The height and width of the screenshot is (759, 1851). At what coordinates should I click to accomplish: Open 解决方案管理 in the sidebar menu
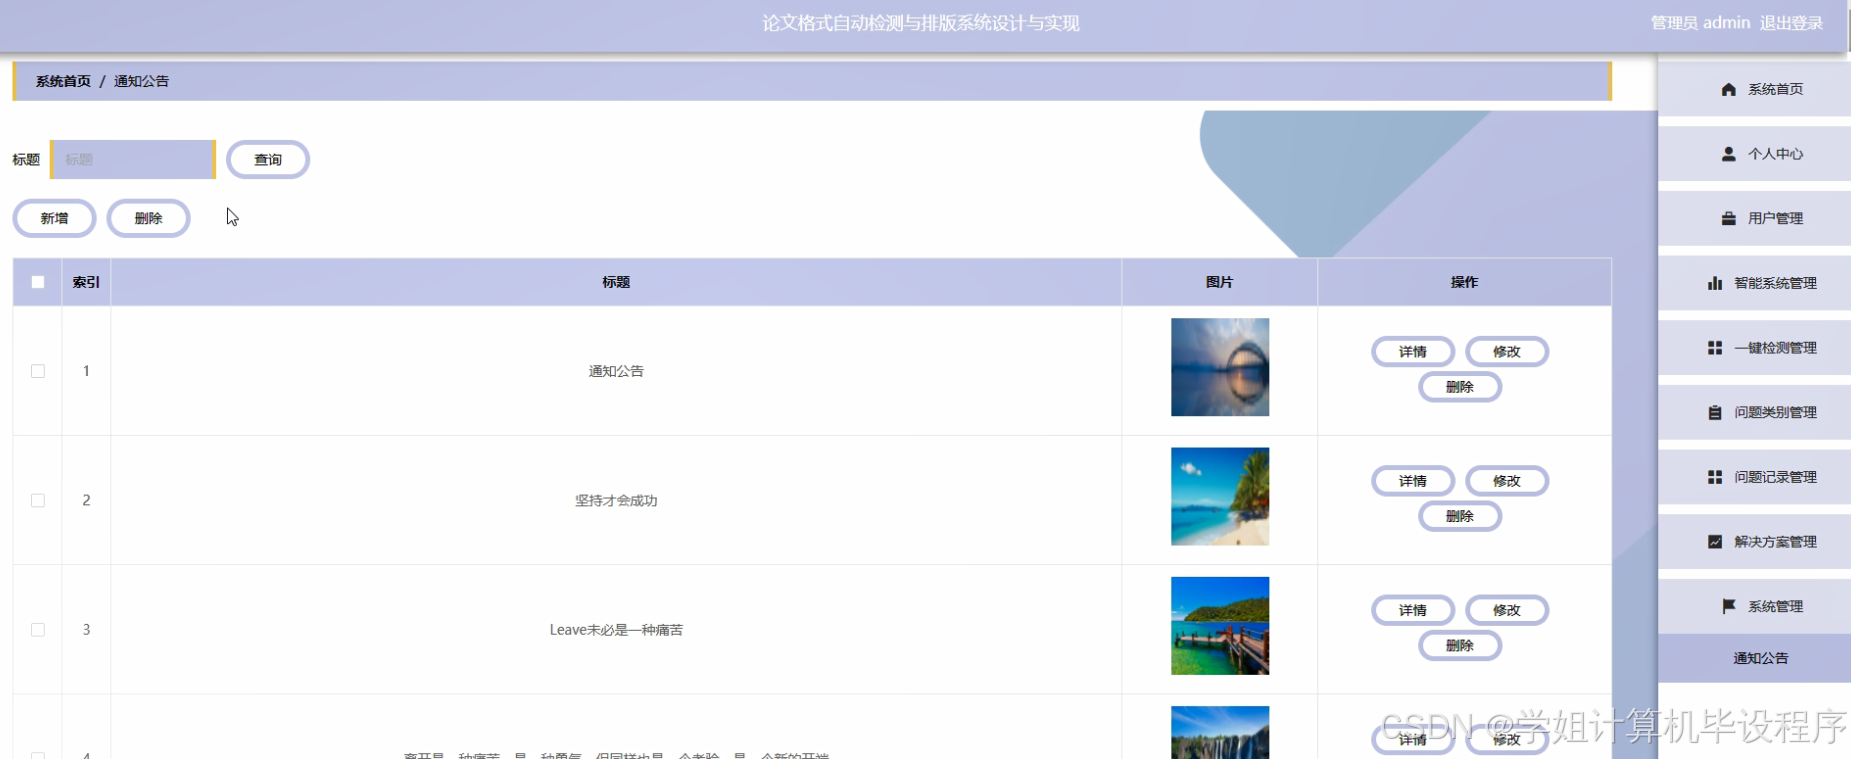click(x=1754, y=542)
